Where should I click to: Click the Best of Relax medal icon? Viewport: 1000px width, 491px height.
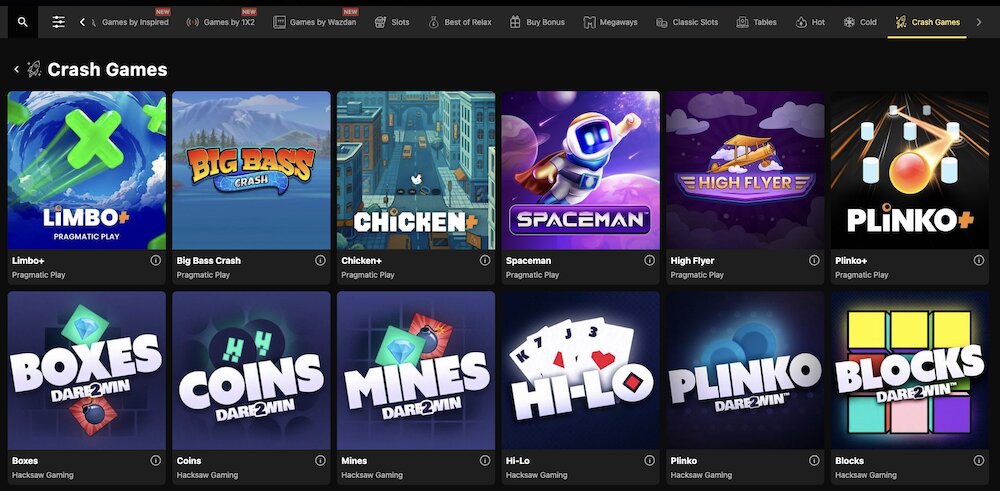434,22
